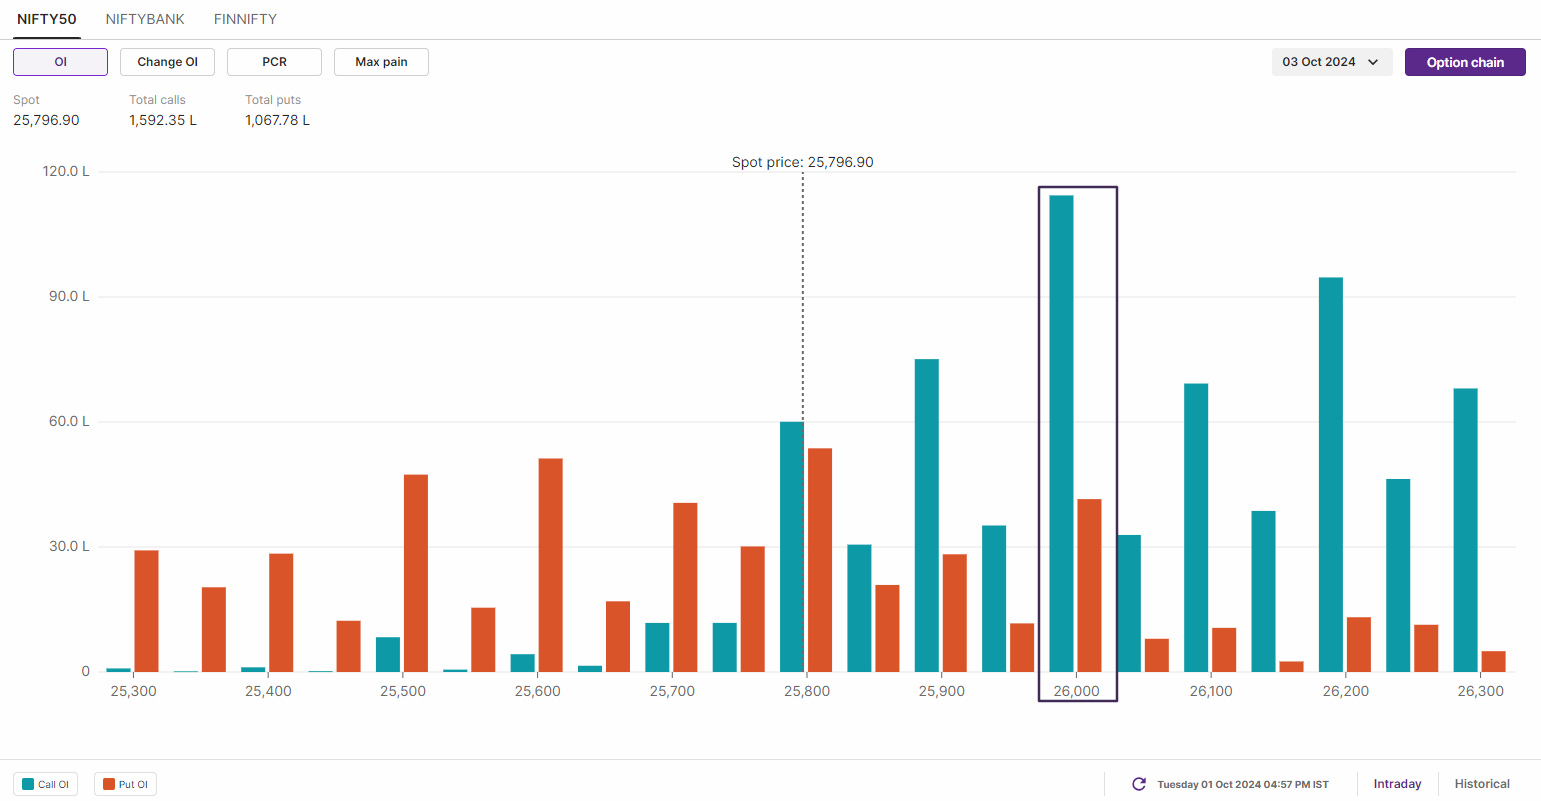The height and width of the screenshot is (801, 1541).
Task: Open the NIFTYBANK tab
Action: (145, 19)
